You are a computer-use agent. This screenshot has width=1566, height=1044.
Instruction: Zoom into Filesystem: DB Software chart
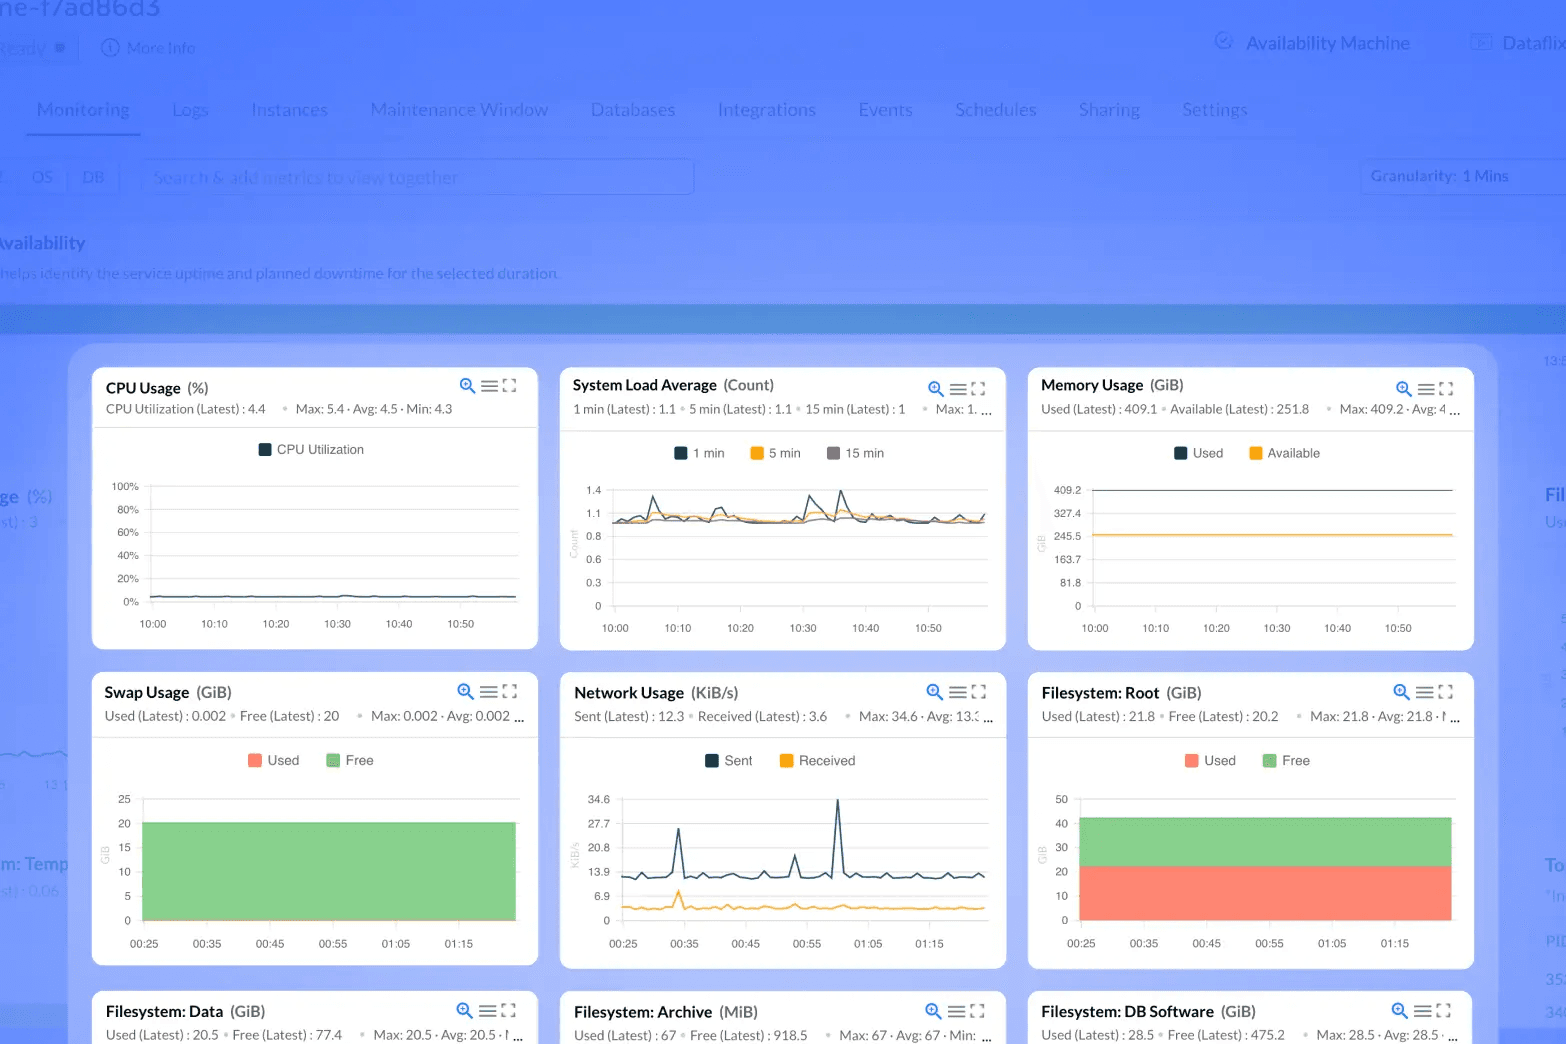pos(1400,1011)
